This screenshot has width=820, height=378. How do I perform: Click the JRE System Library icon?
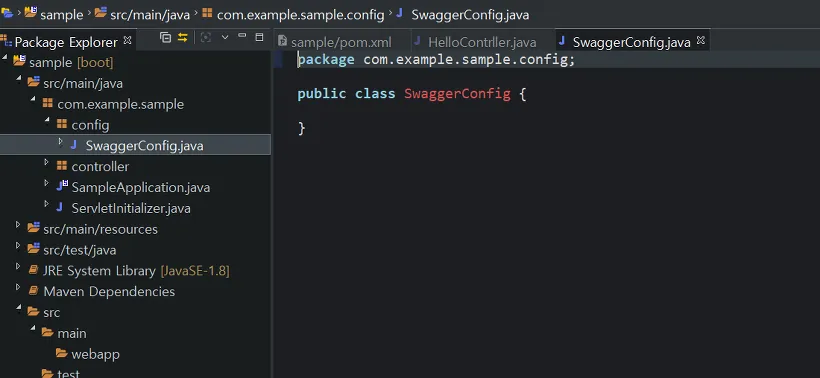pyautogui.click(x=33, y=270)
